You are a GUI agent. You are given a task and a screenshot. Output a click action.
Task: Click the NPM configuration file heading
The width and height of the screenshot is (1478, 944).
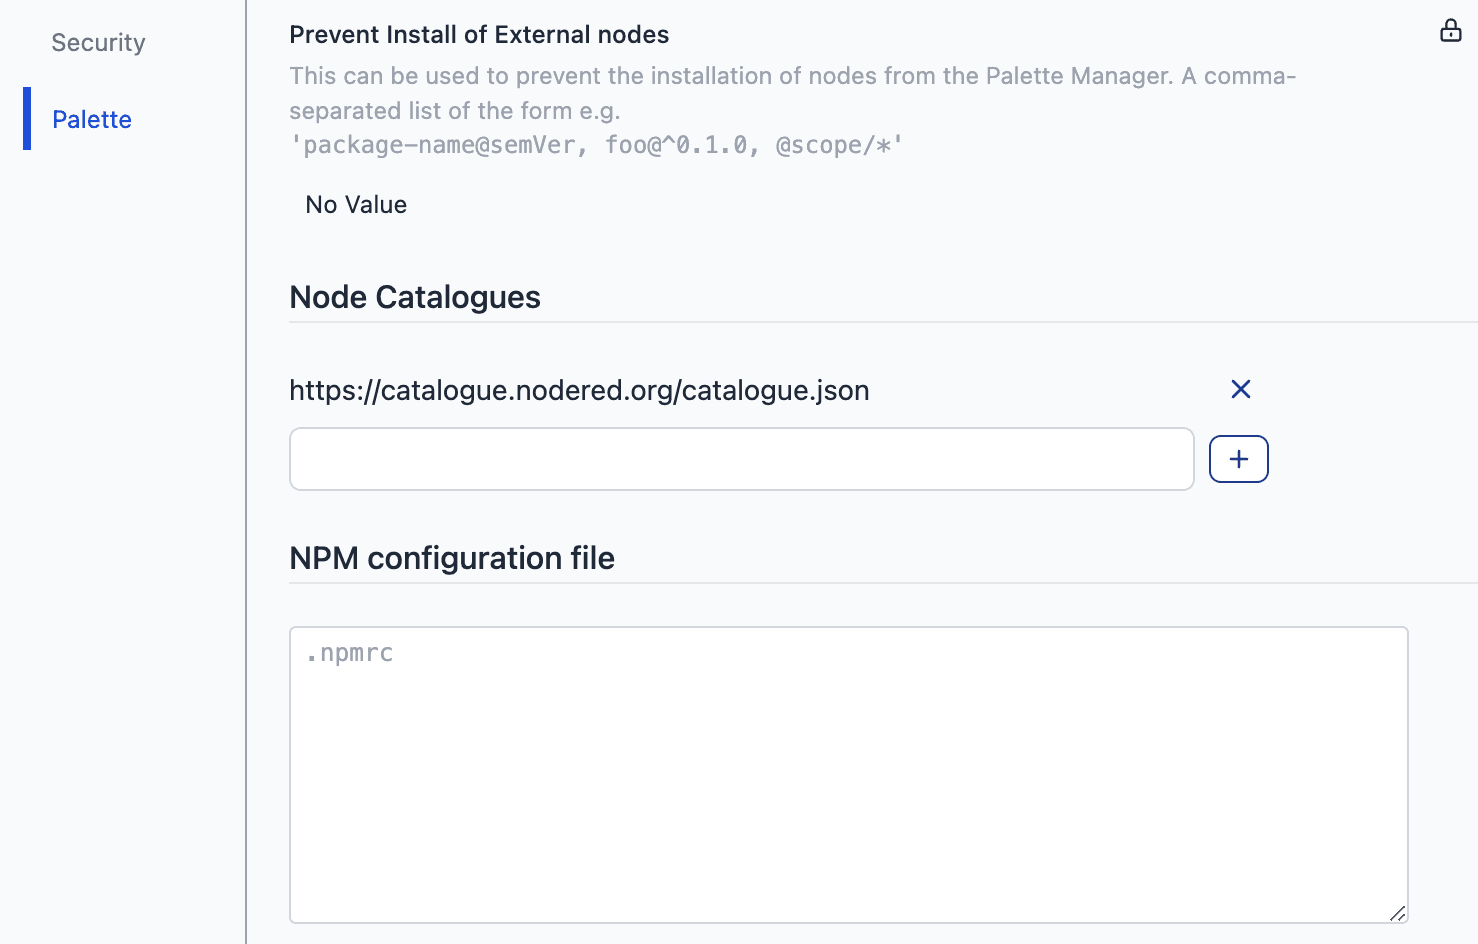(x=452, y=558)
